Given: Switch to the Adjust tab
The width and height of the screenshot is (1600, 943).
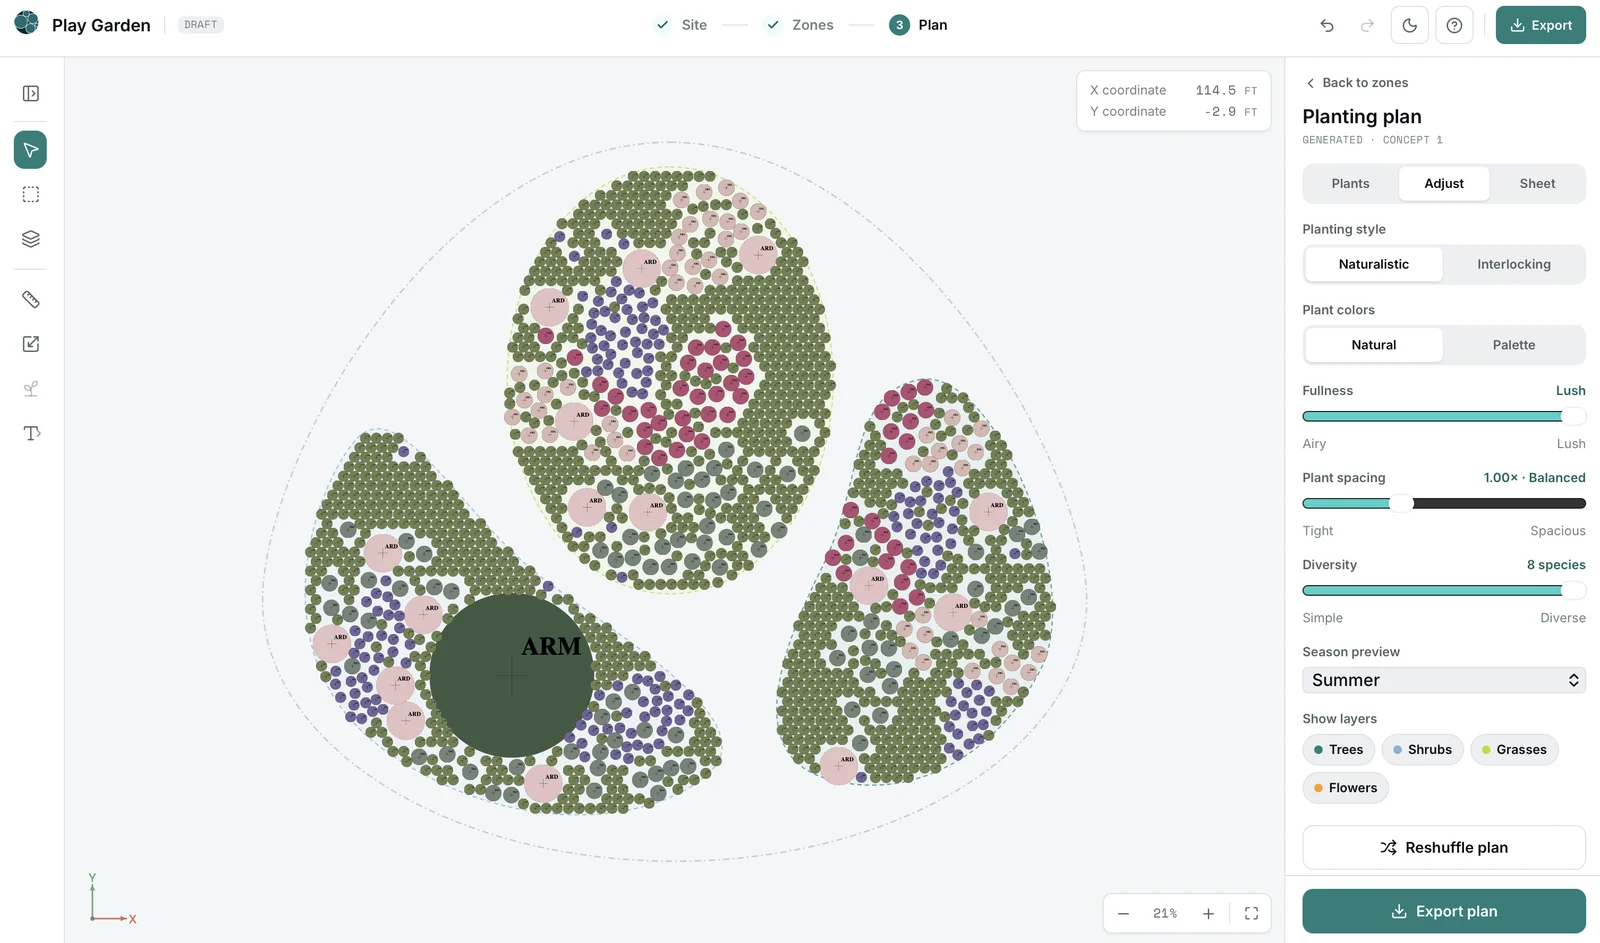Looking at the screenshot, I should (x=1444, y=184).
